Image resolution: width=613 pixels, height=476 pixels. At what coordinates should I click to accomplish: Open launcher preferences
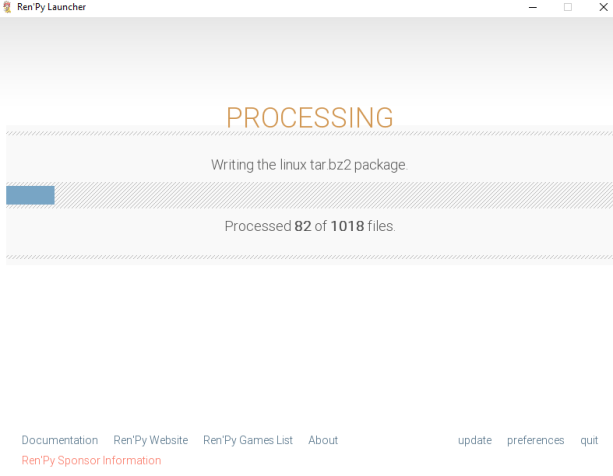535,440
